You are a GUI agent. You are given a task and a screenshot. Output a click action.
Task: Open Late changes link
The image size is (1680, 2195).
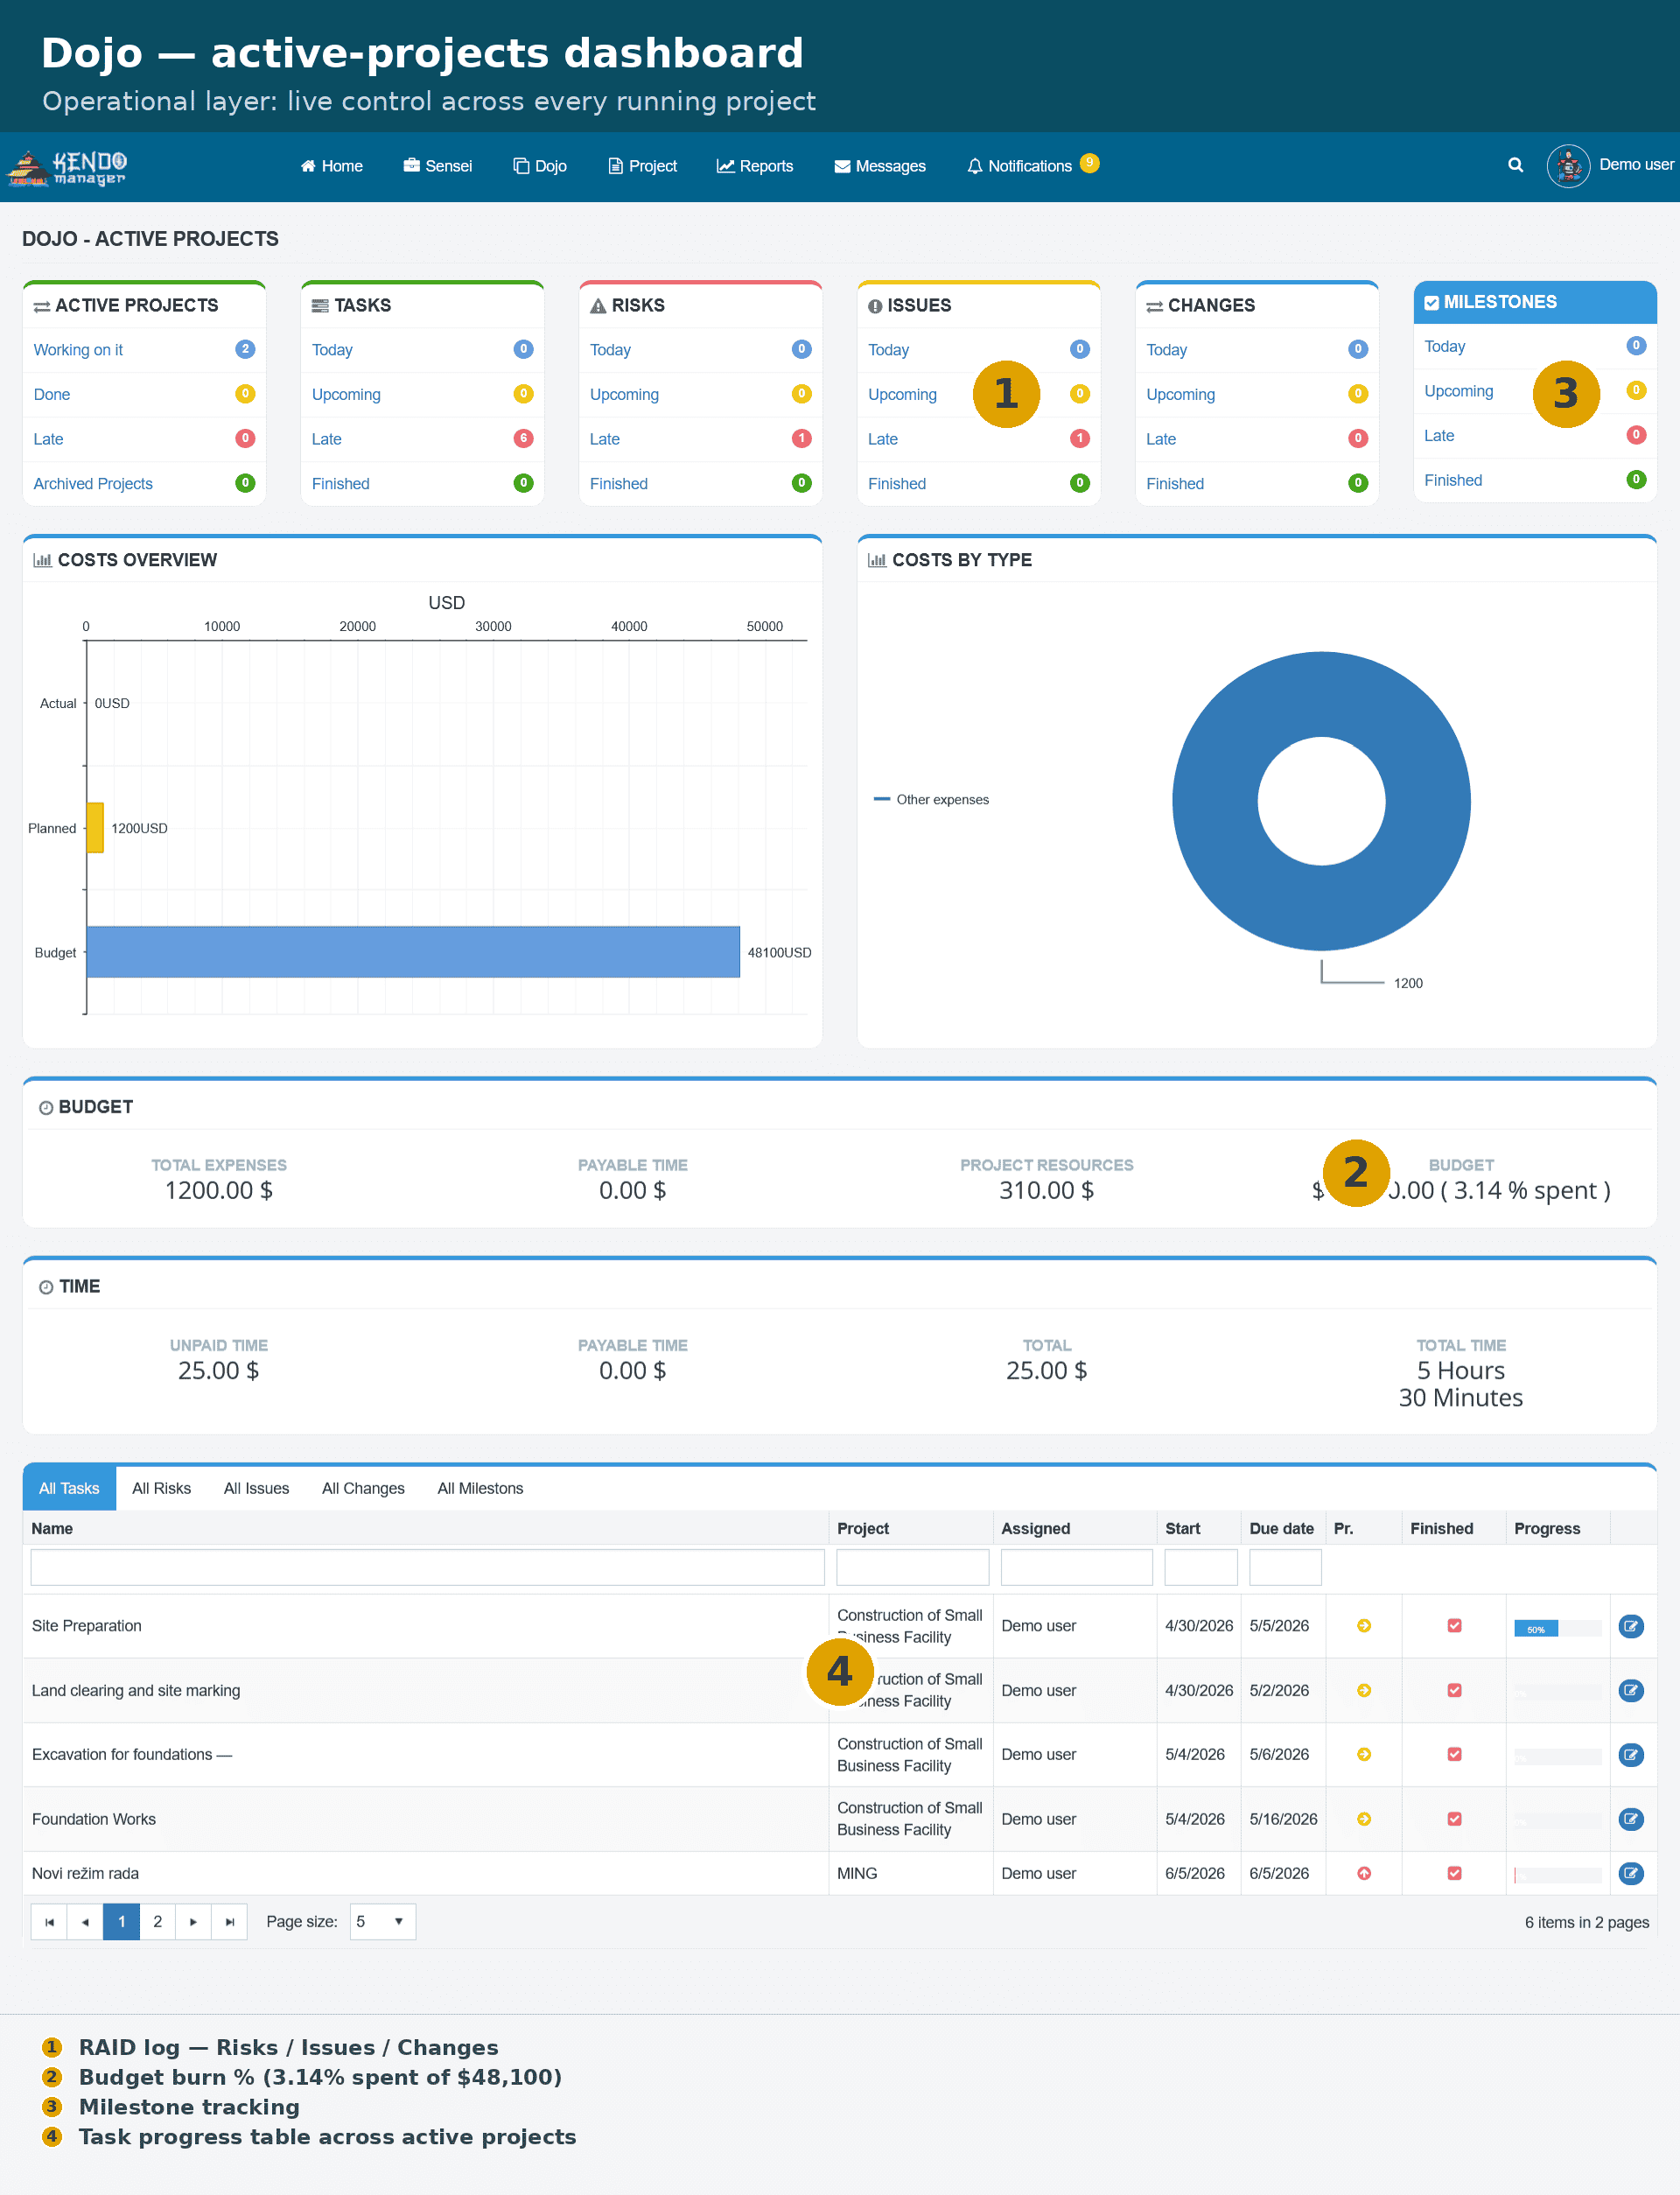click(1161, 439)
